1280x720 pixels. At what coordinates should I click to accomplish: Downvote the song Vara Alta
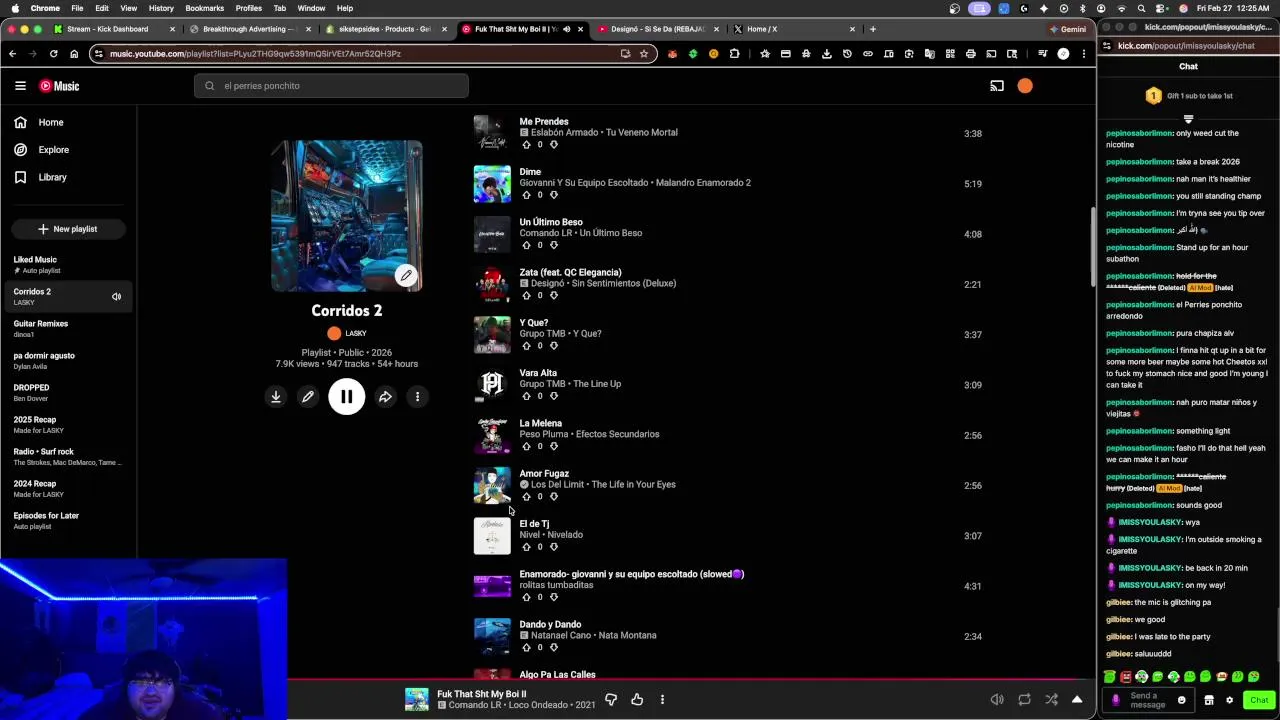(554, 396)
